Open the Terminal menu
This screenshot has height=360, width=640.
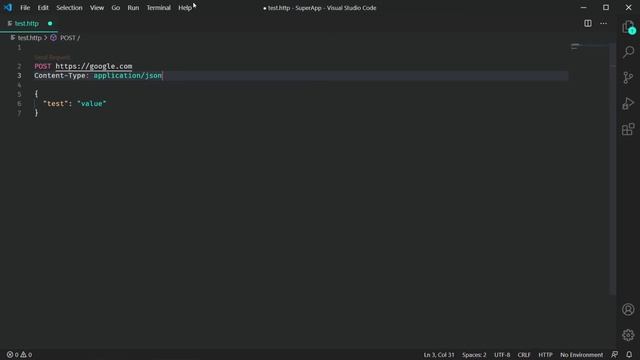(x=158, y=8)
